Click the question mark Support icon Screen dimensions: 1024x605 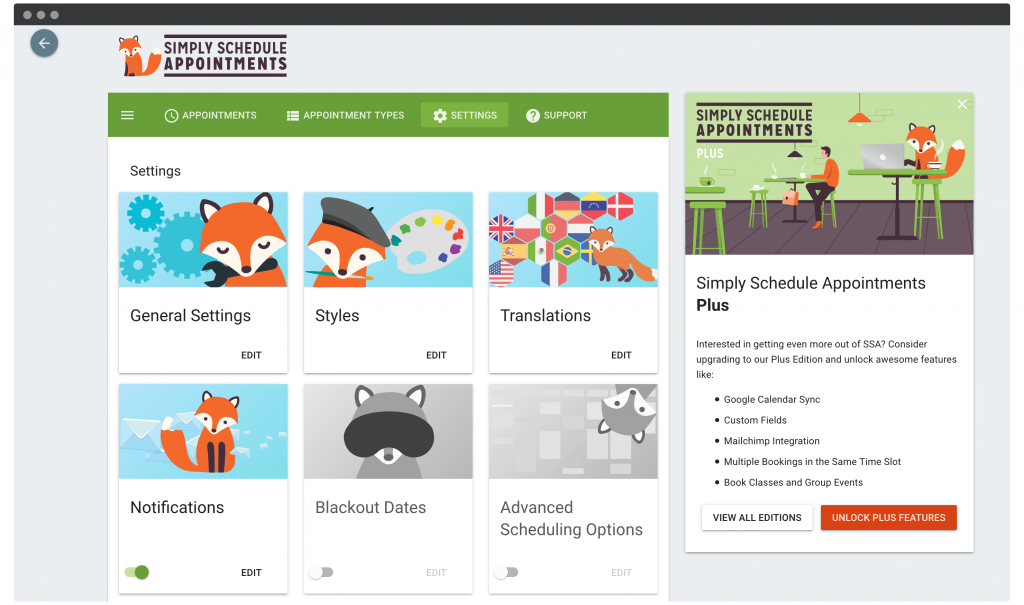[533, 116]
